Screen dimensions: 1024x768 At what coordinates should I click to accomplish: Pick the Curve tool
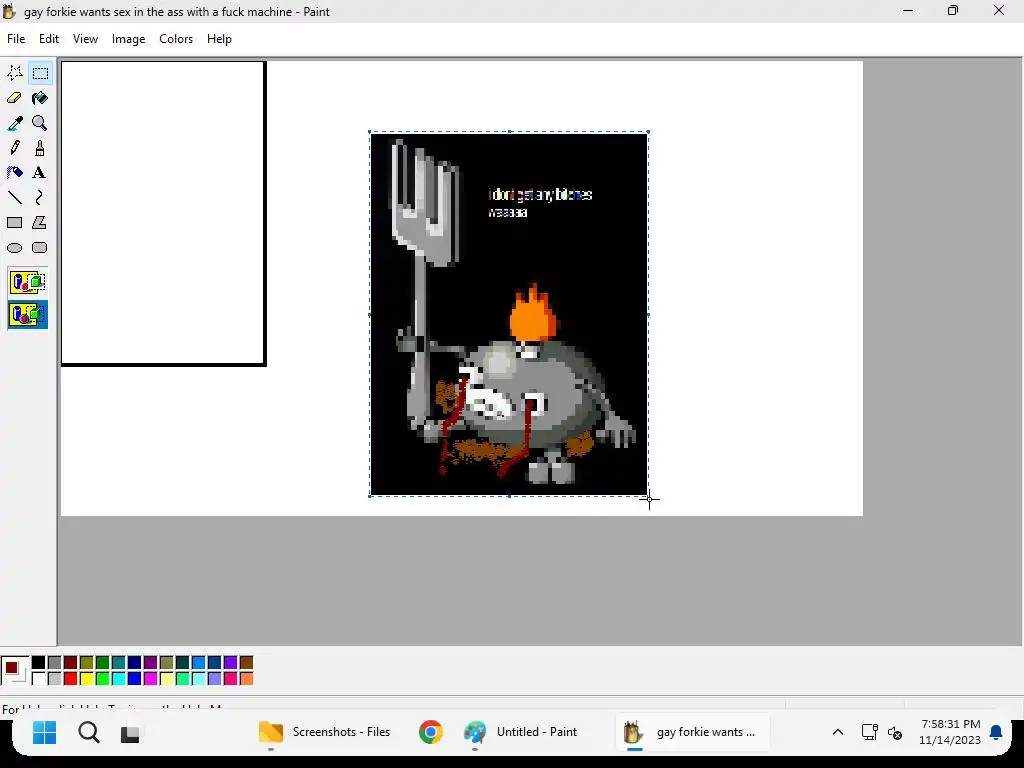[40, 197]
